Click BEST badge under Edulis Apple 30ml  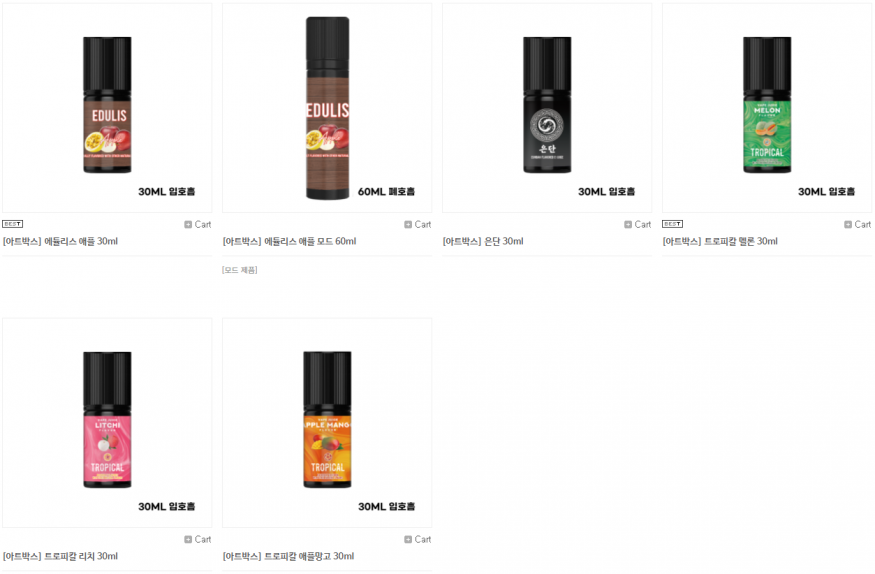pyautogui.click(x=12, y=224)
